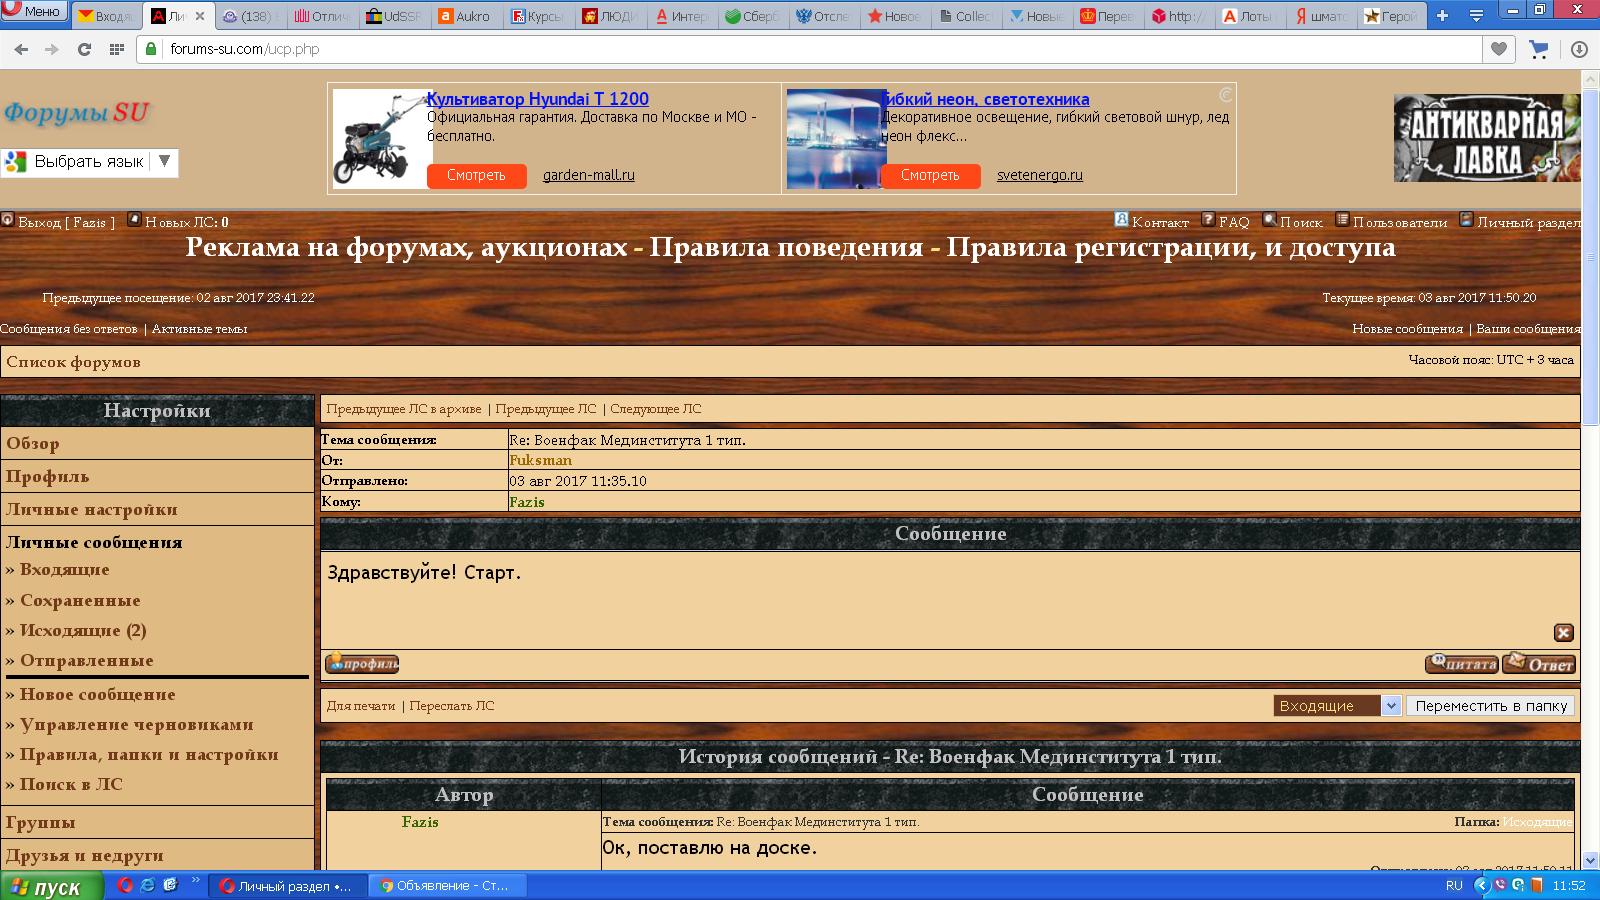
Task: Click the Смотреть button for Hyundai cultivator ad
Action: click(x=476, y=175)
